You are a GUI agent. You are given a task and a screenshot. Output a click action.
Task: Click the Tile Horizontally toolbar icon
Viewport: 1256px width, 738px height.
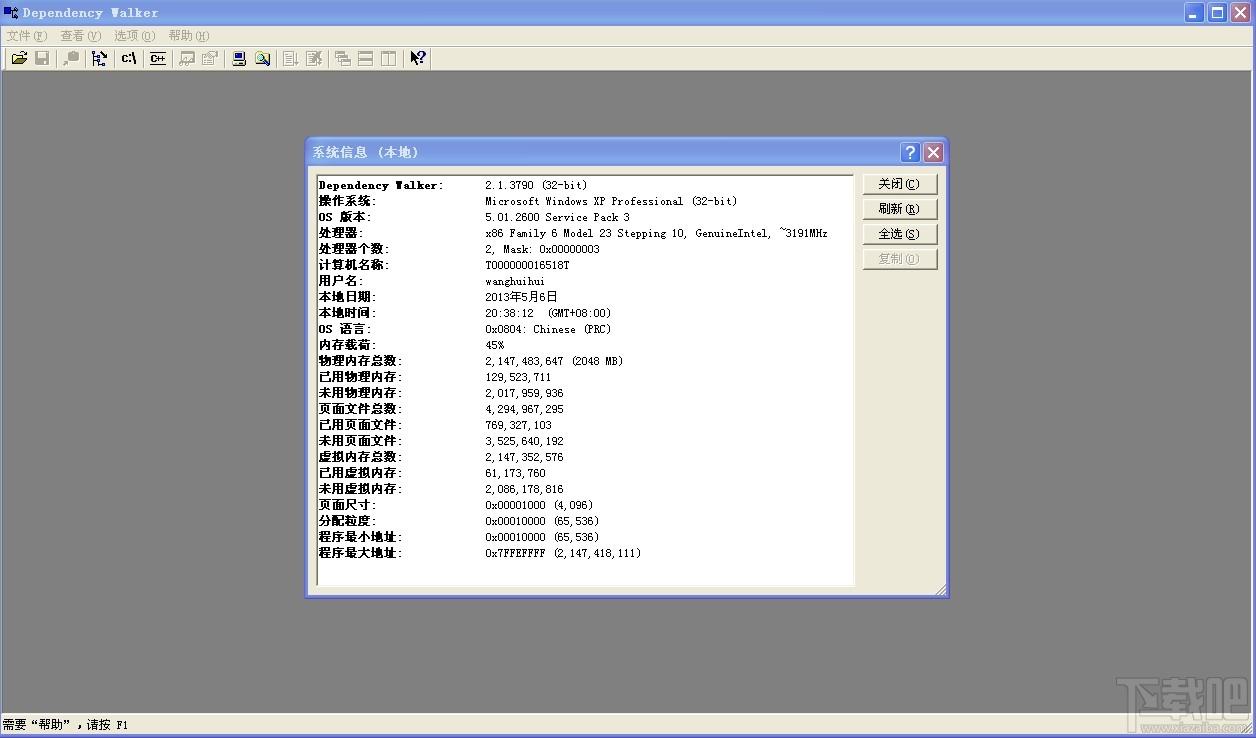click(366, 58)
